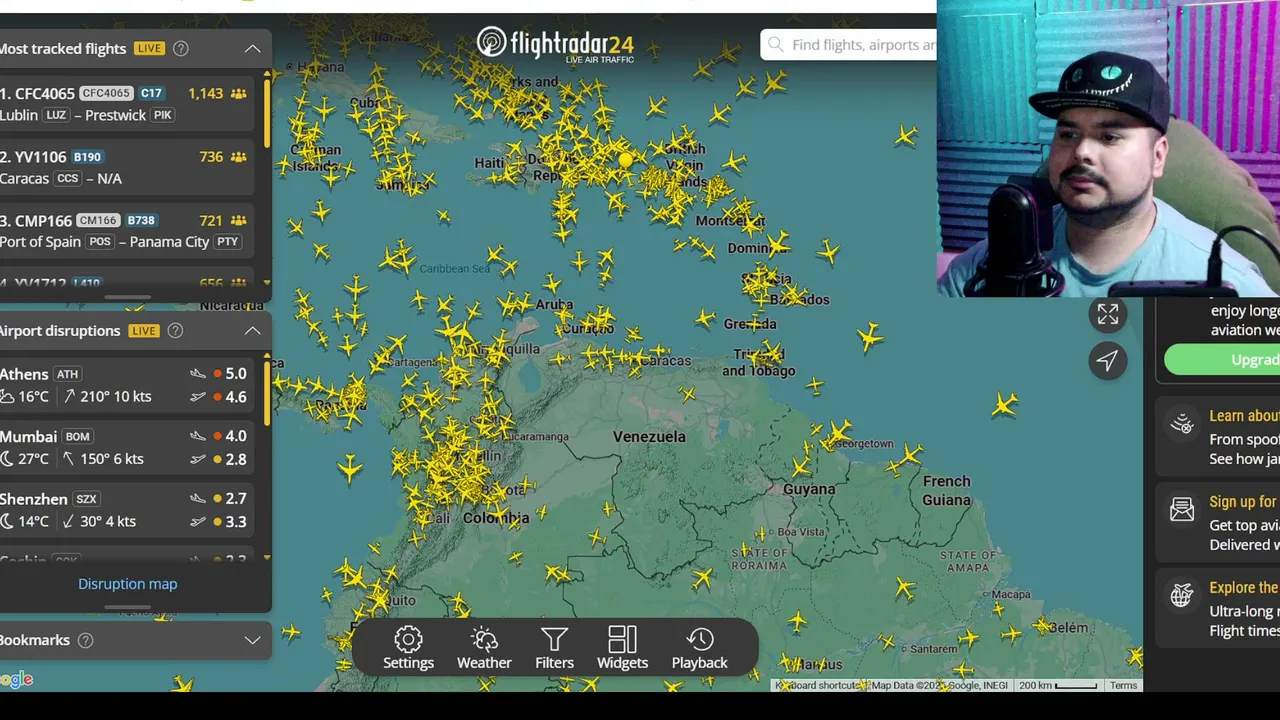The height and width of the screenshot is (720, 1280).
Task: Click the Find flights, airports search field
Action: 850,45
